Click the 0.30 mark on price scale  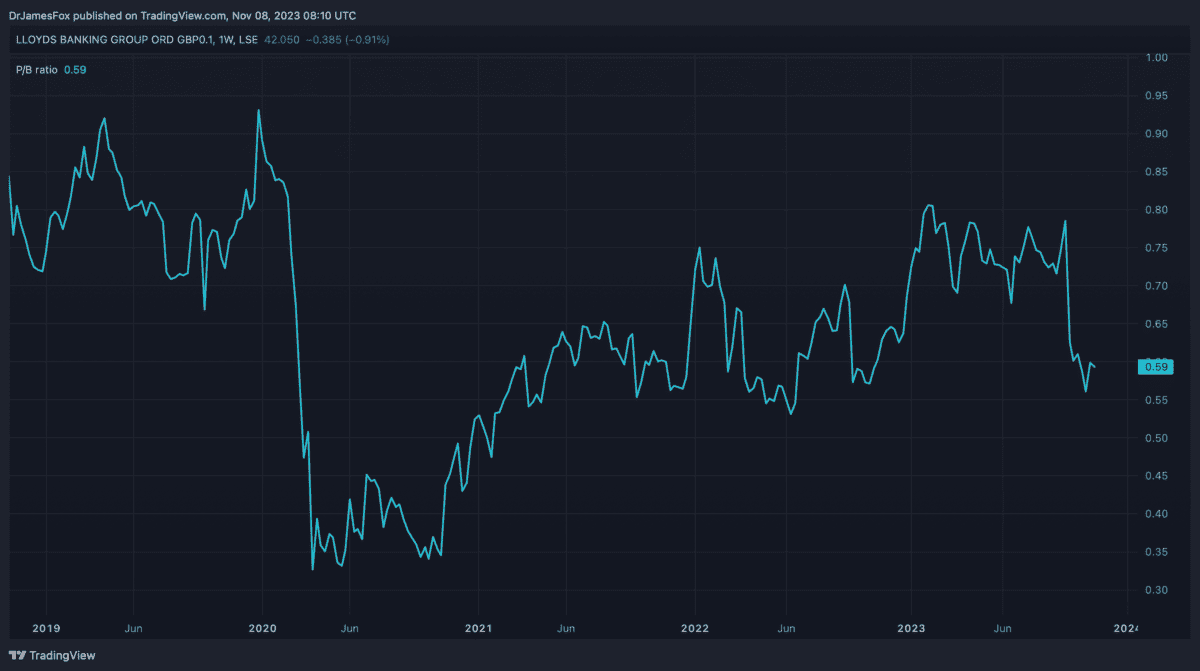click(1156, 590)
